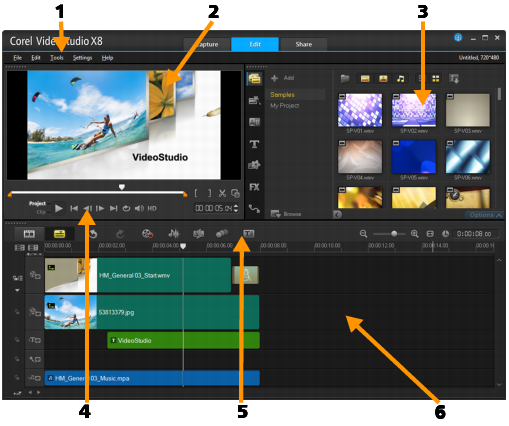Open the Graphic library icon
Screen dimensions: 509x426
(255, 165)
